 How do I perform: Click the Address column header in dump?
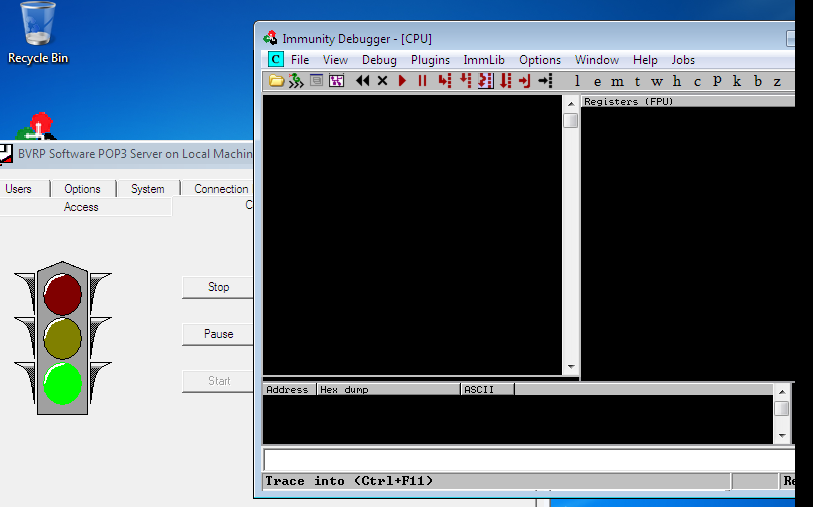click(x=289, y=389)
